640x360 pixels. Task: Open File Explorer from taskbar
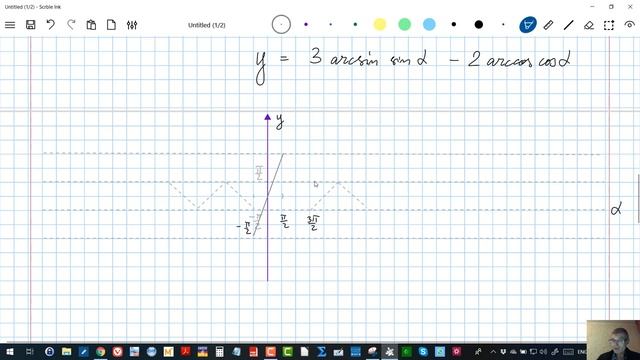point(67,351)
